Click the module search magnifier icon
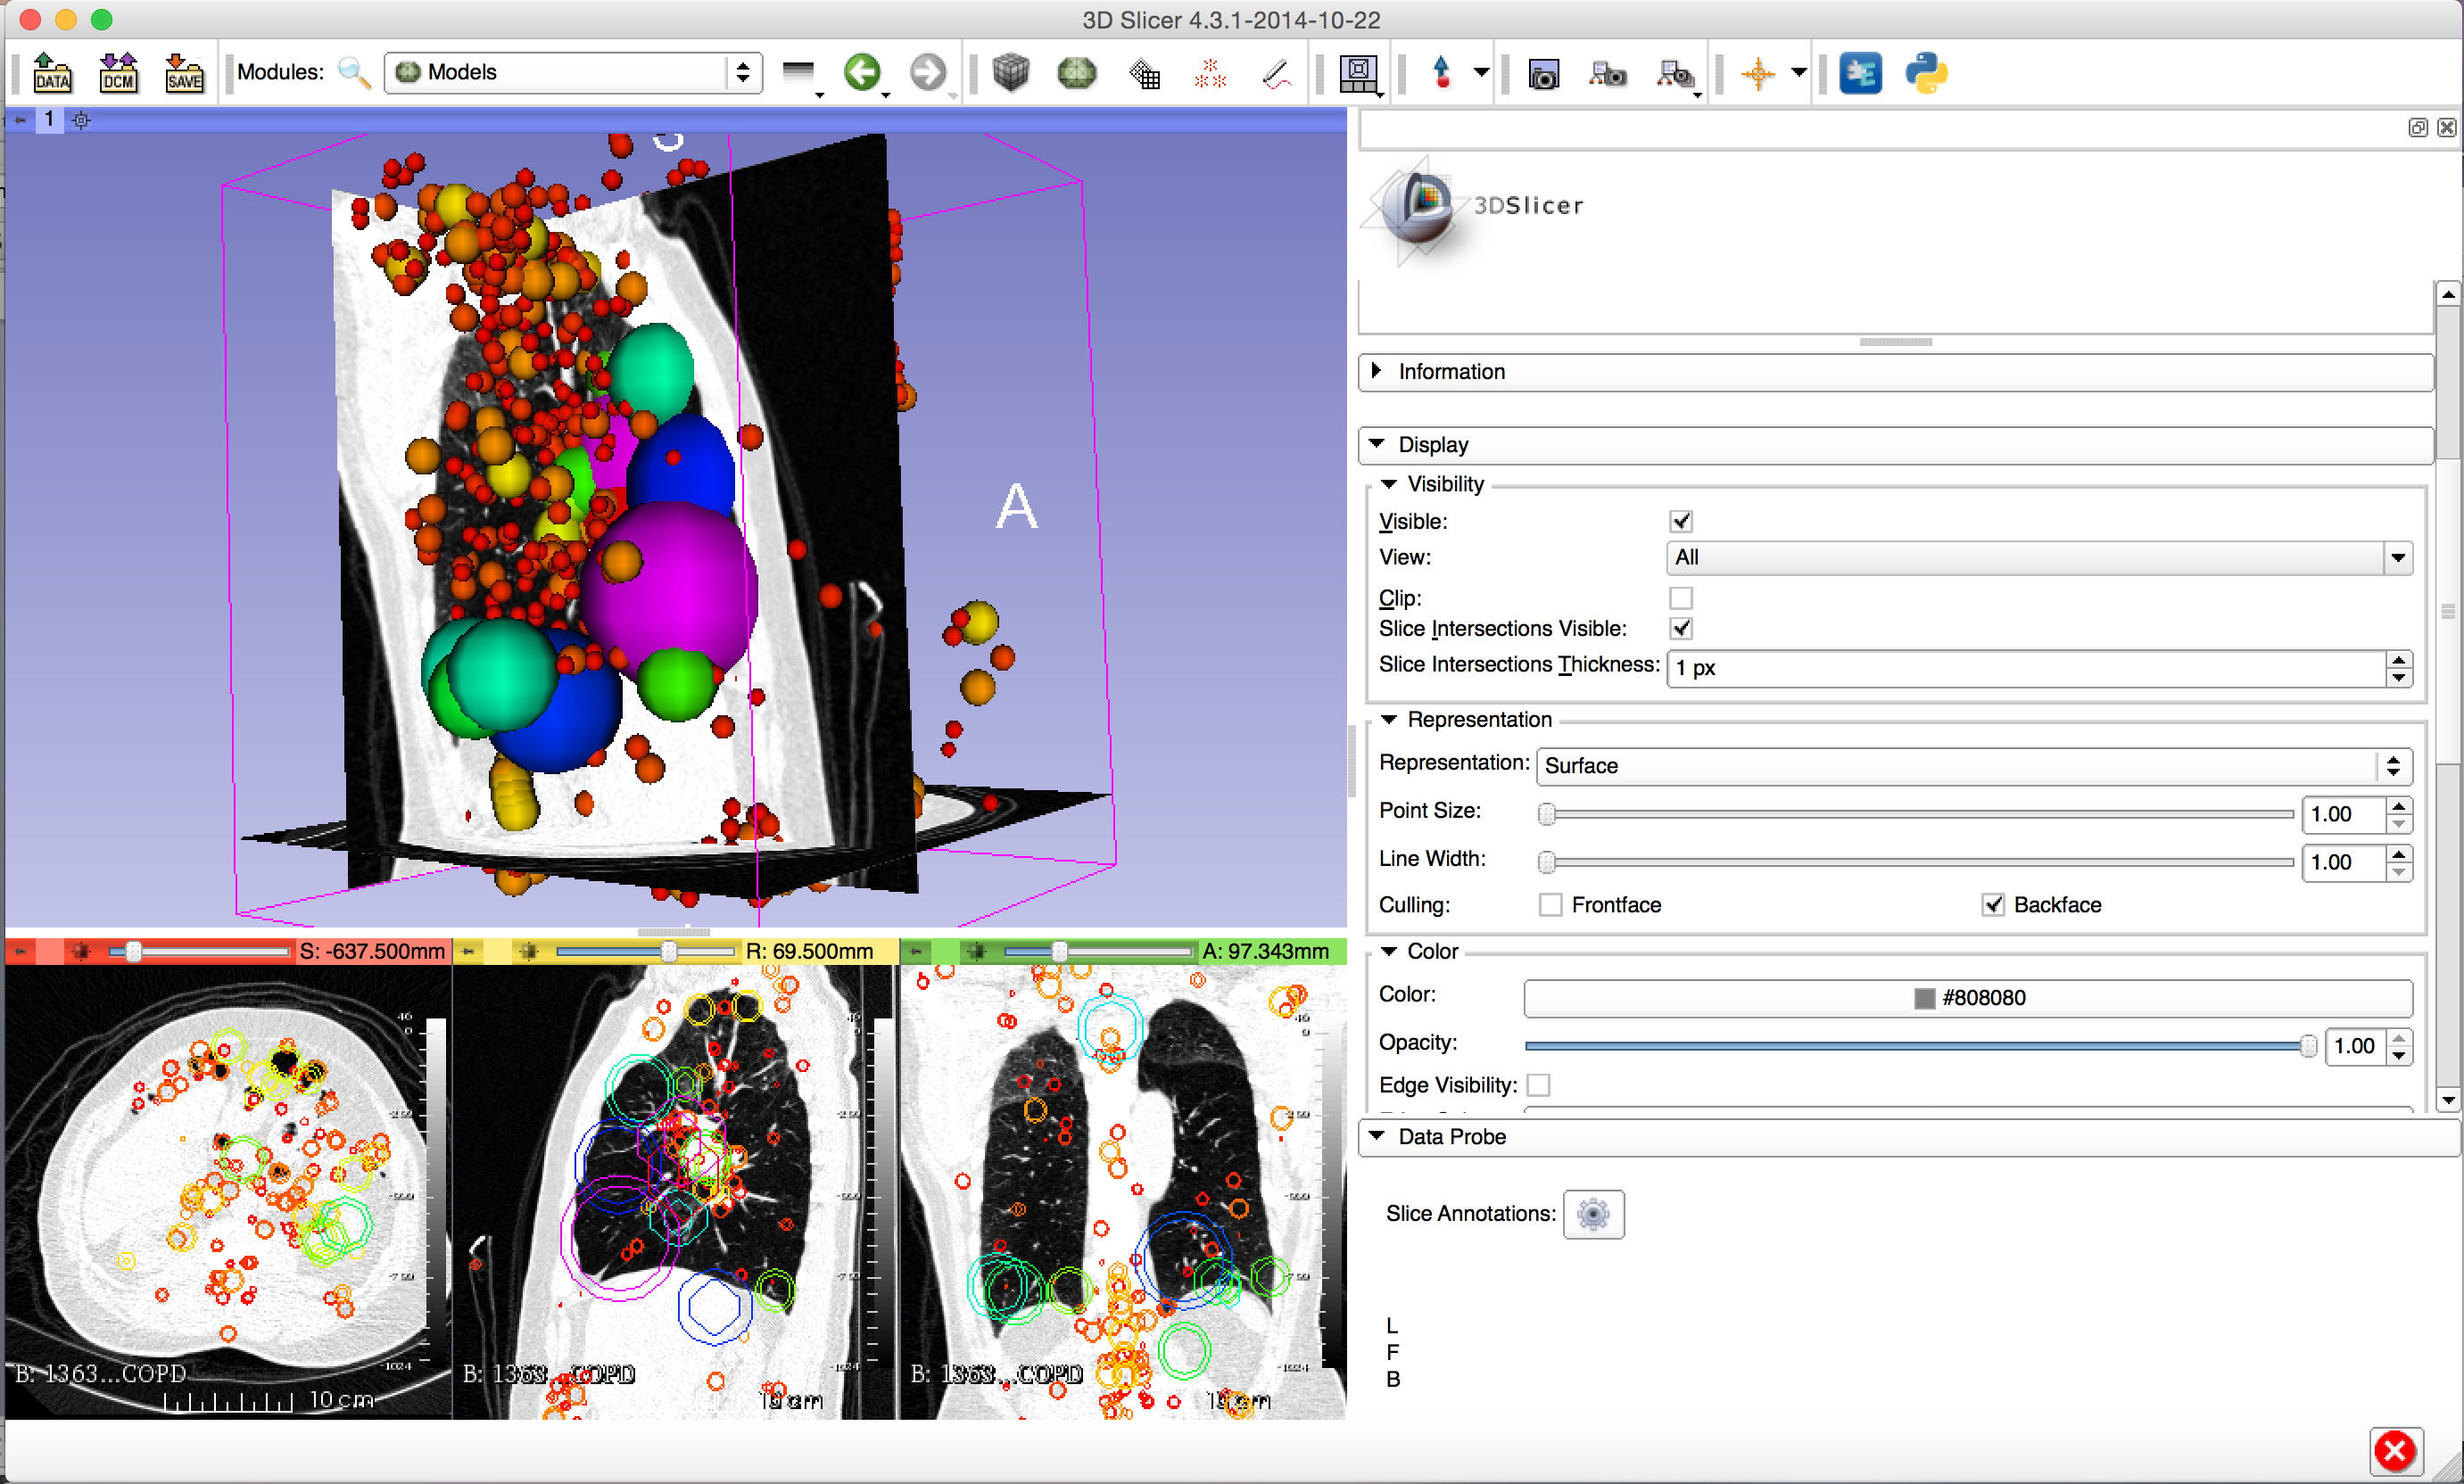 point(354,73)
